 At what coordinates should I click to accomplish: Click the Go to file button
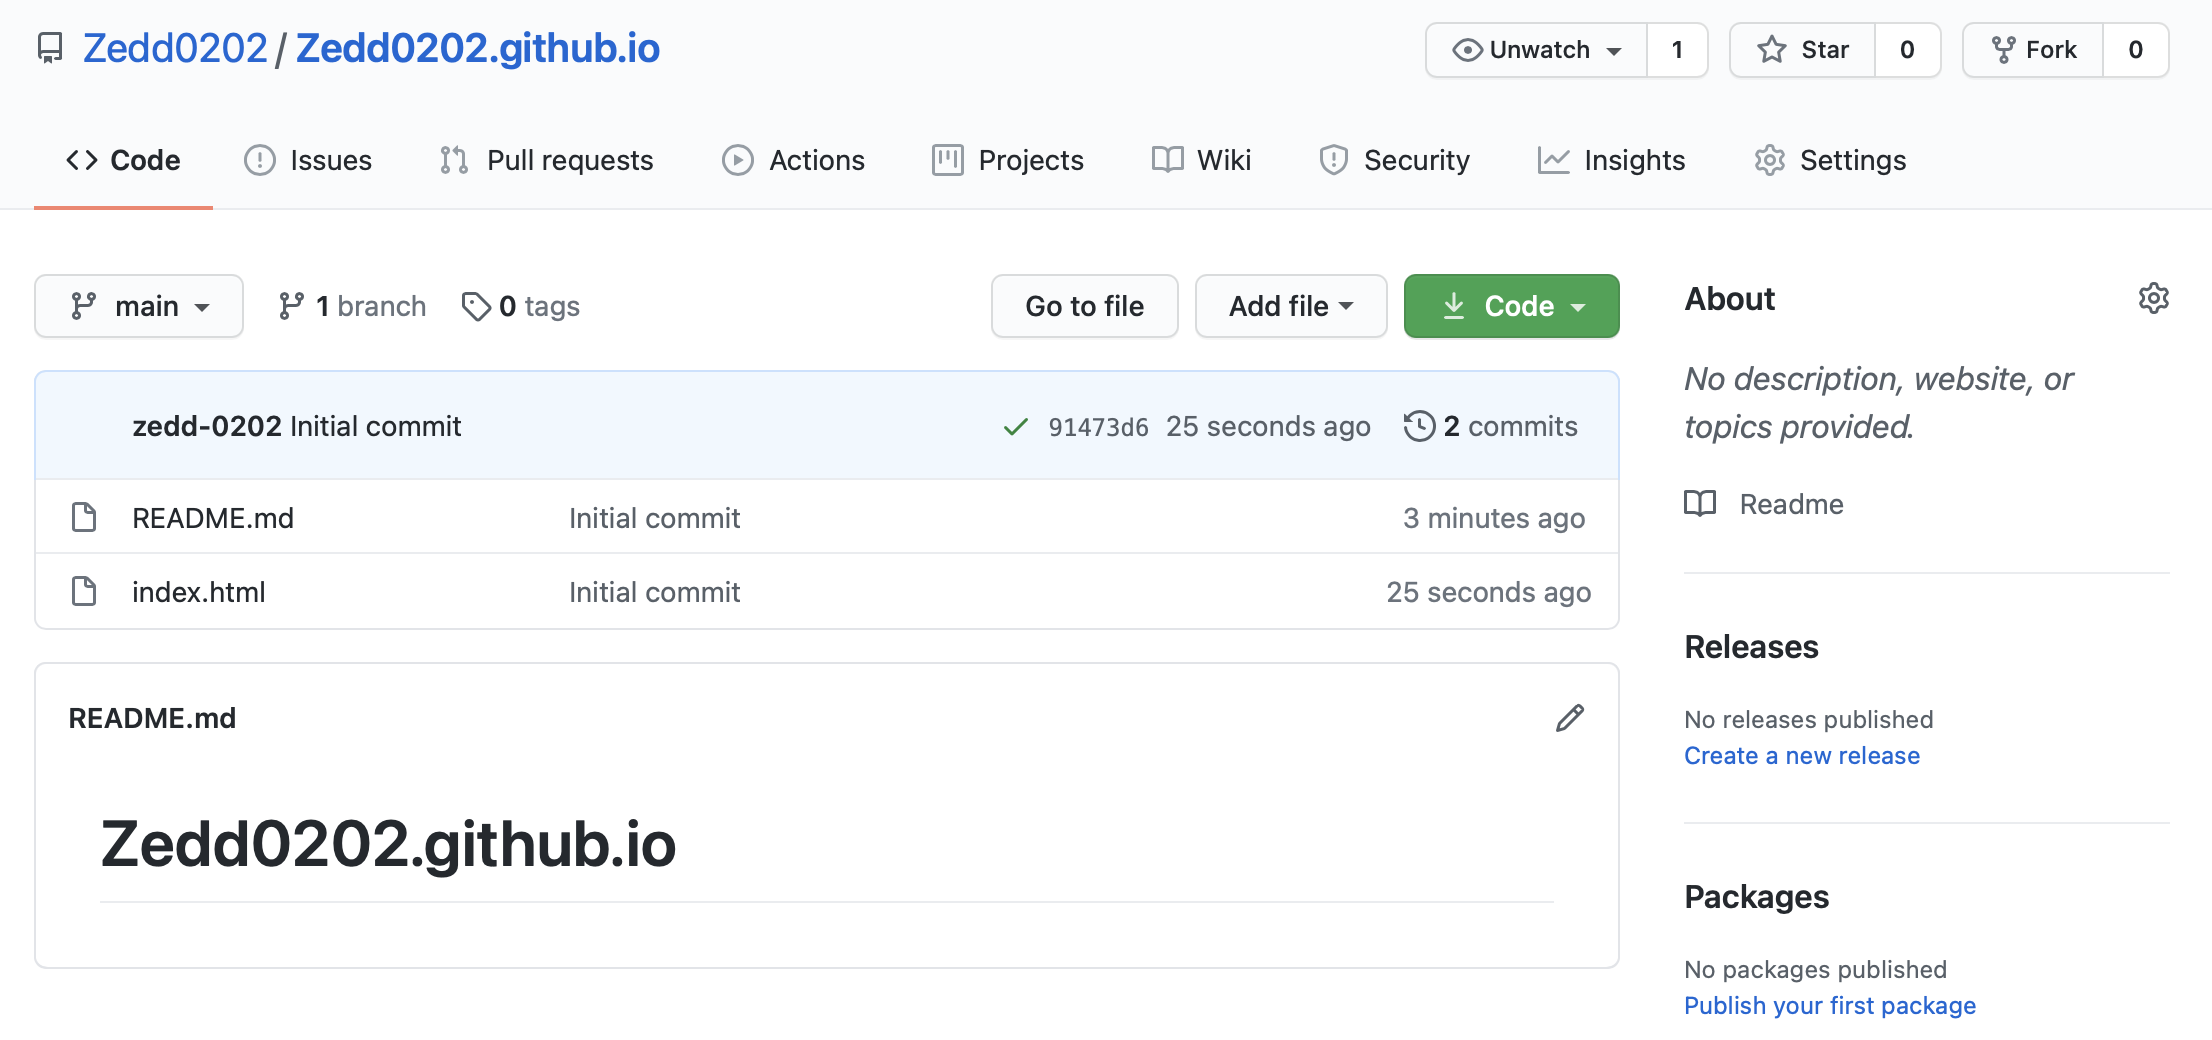point(1085,306)
